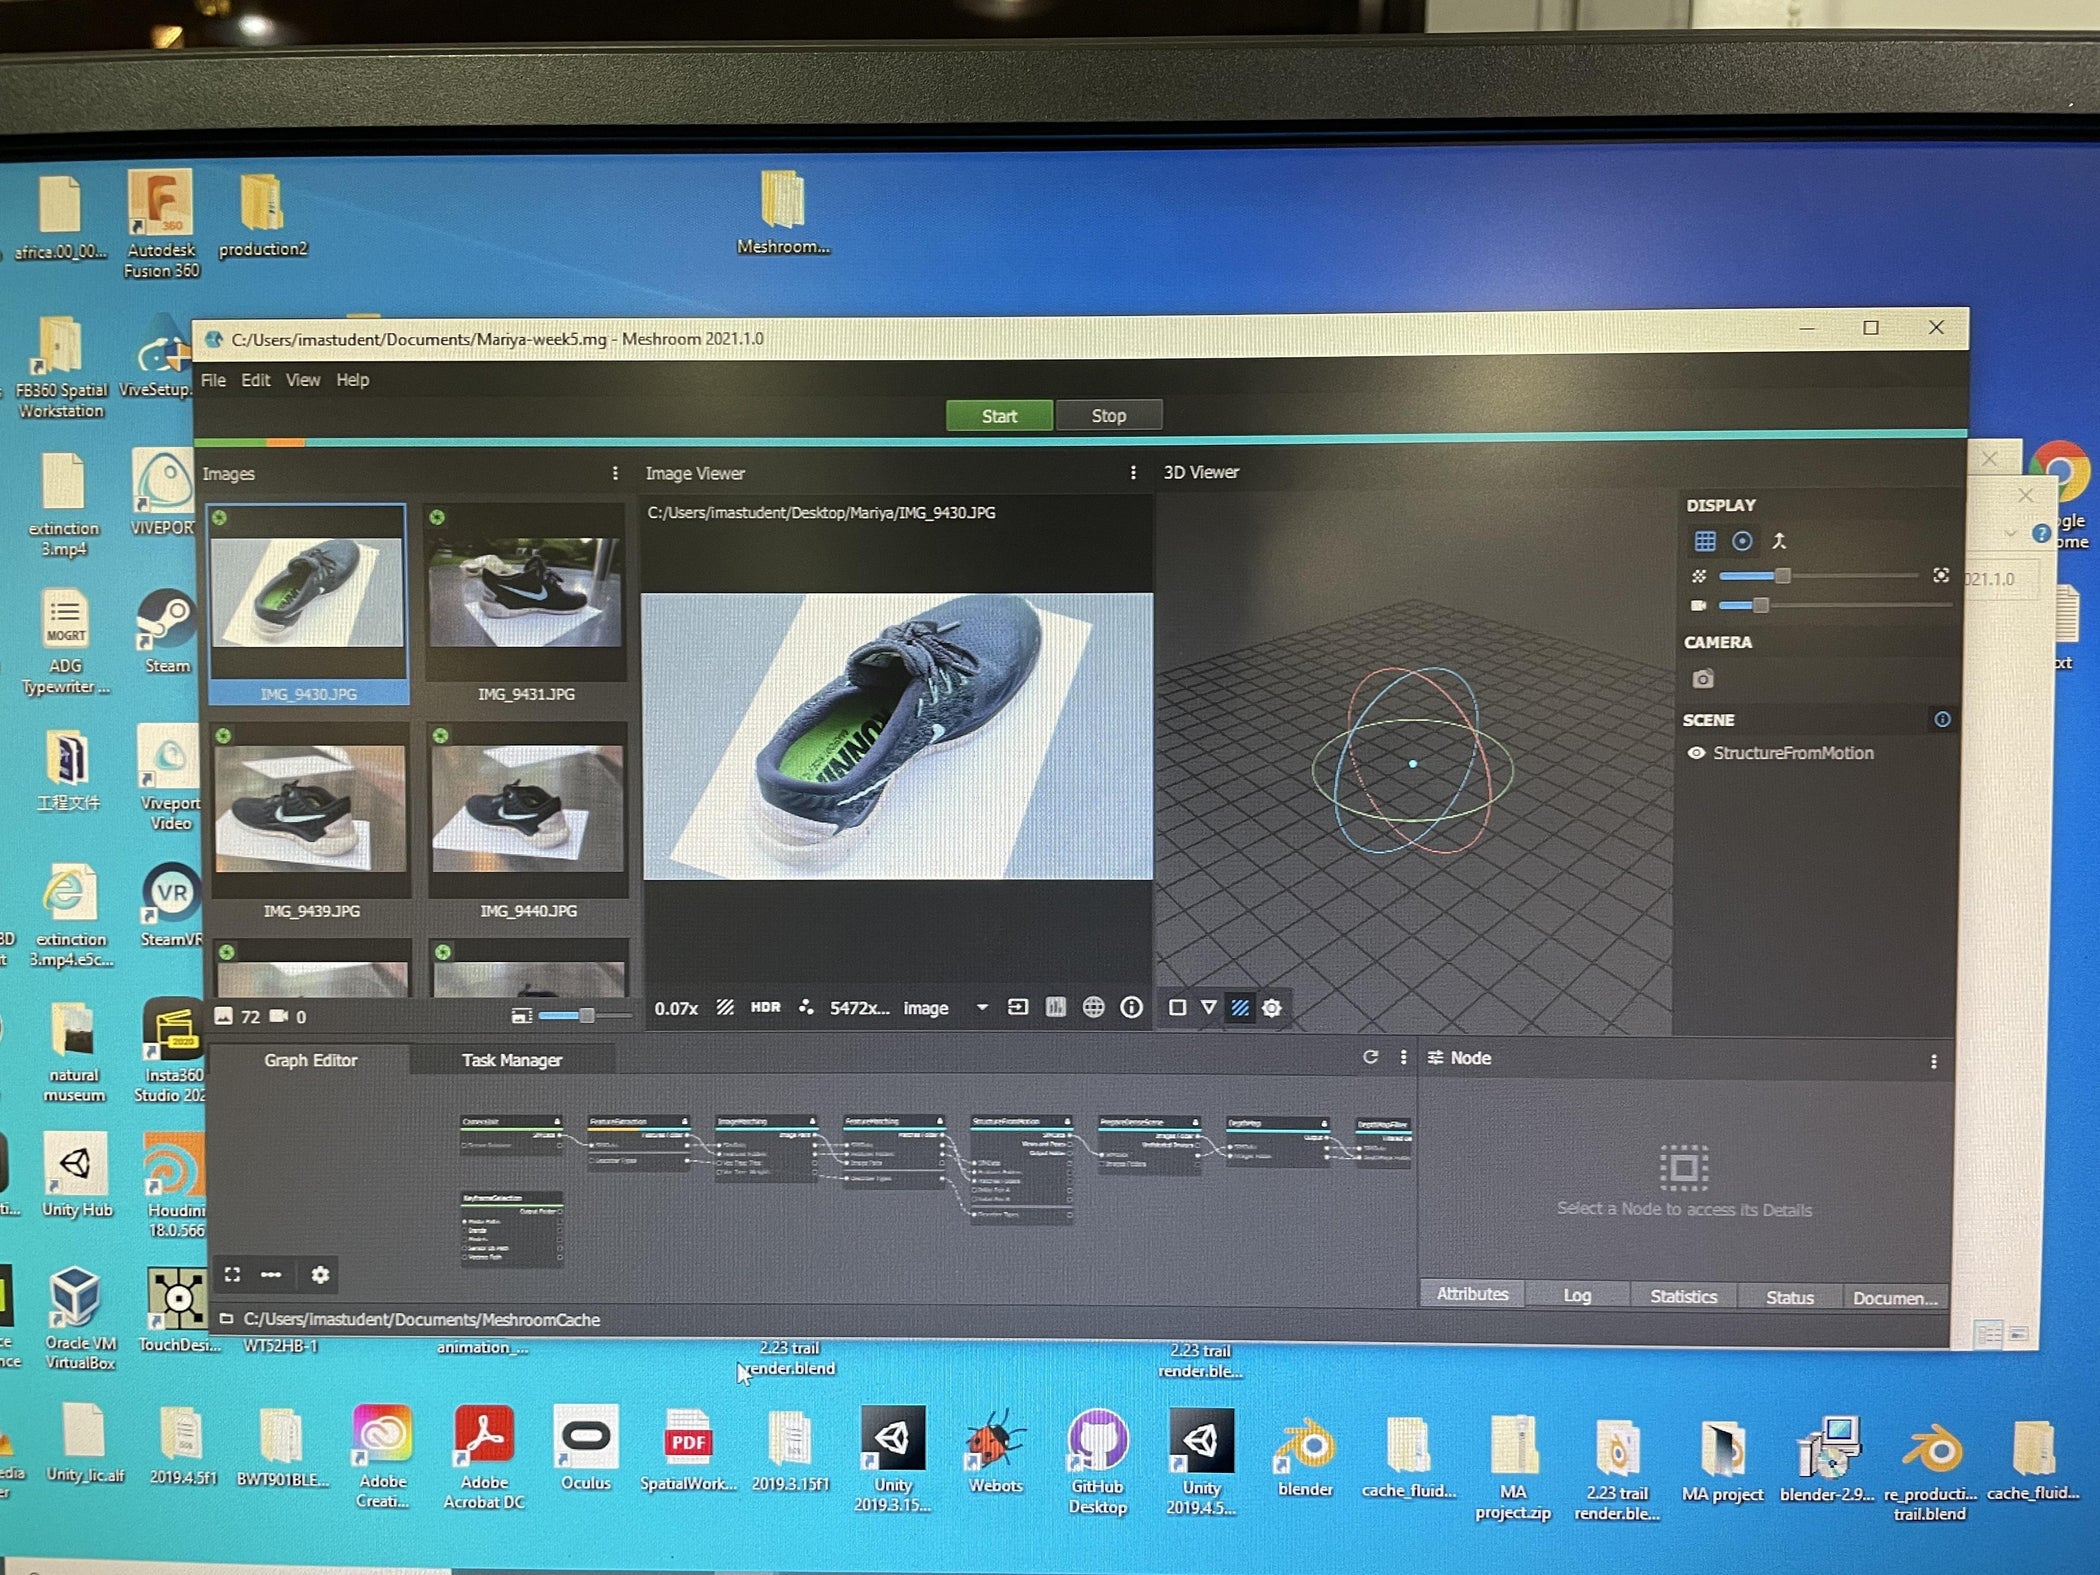
Task: Switch to the Statistics tab in Node panel
Action: tap(1684, 1295)
